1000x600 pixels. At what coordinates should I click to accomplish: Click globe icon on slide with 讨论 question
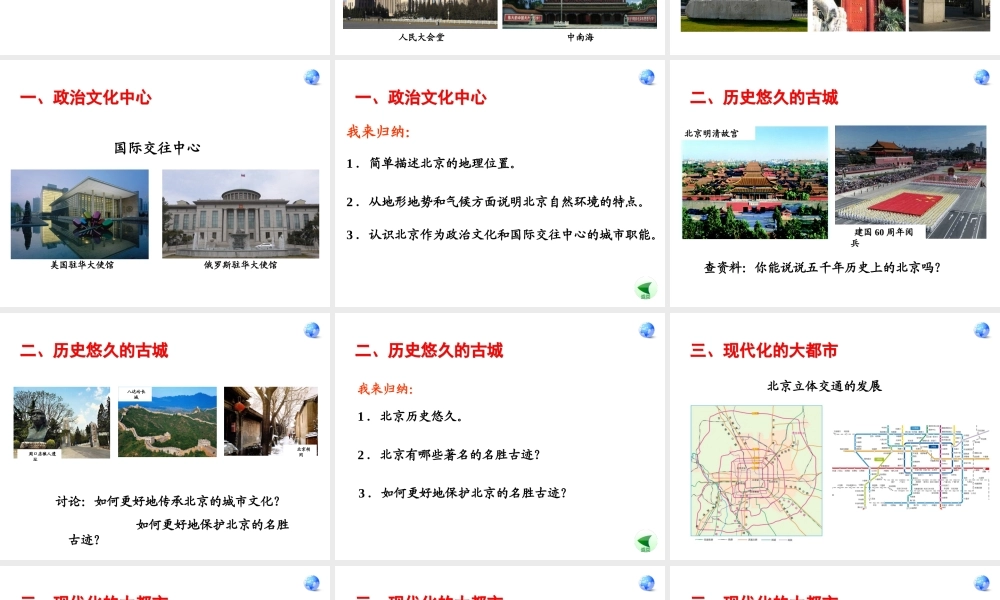[312, 330]
